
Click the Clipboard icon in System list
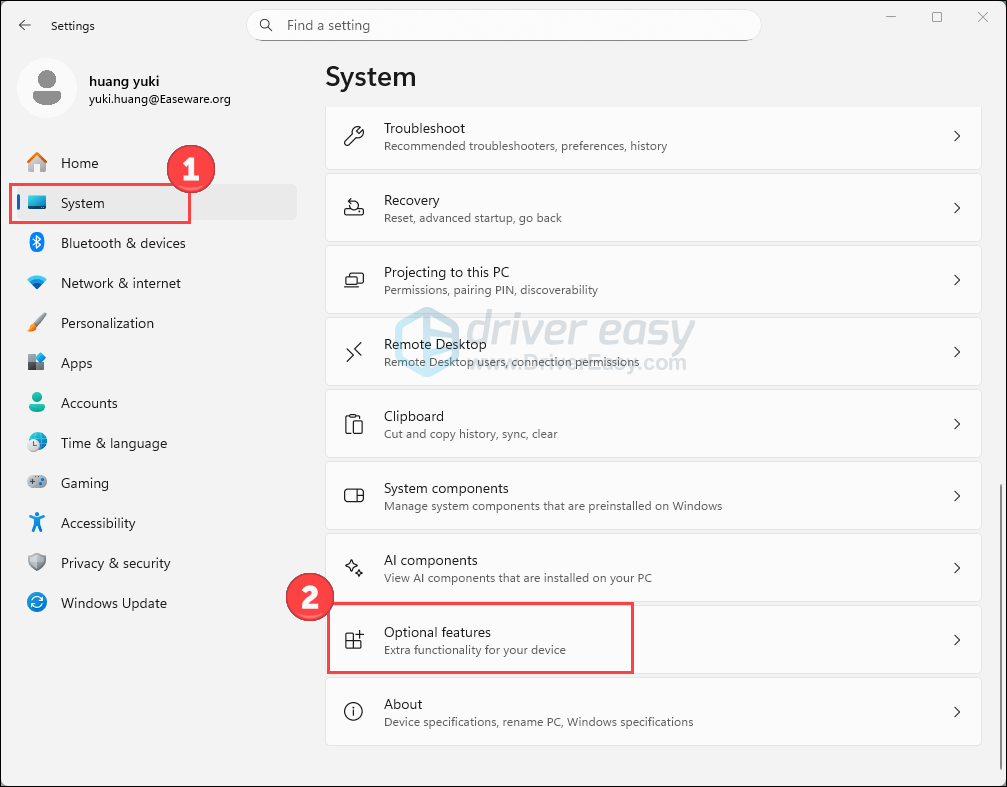(354, 424)
